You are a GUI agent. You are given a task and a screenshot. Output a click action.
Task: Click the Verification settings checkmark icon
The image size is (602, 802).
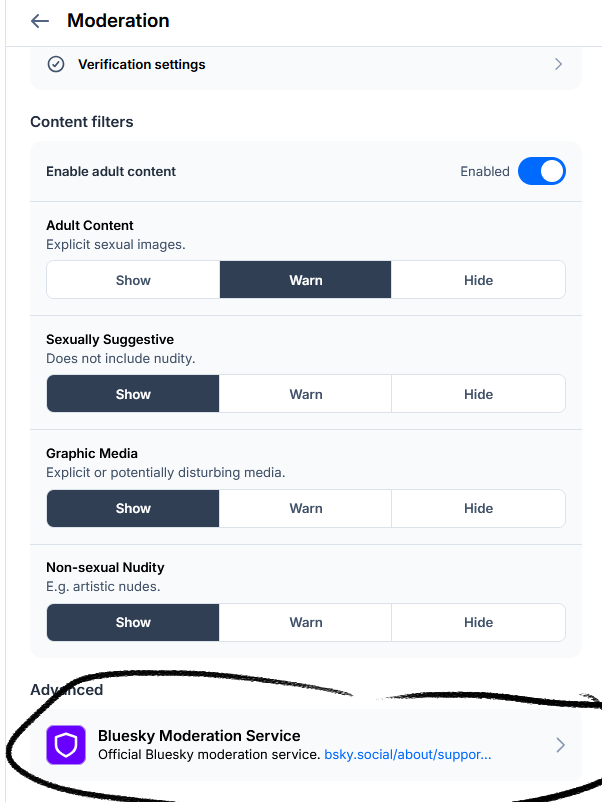(x=57, y=64)
